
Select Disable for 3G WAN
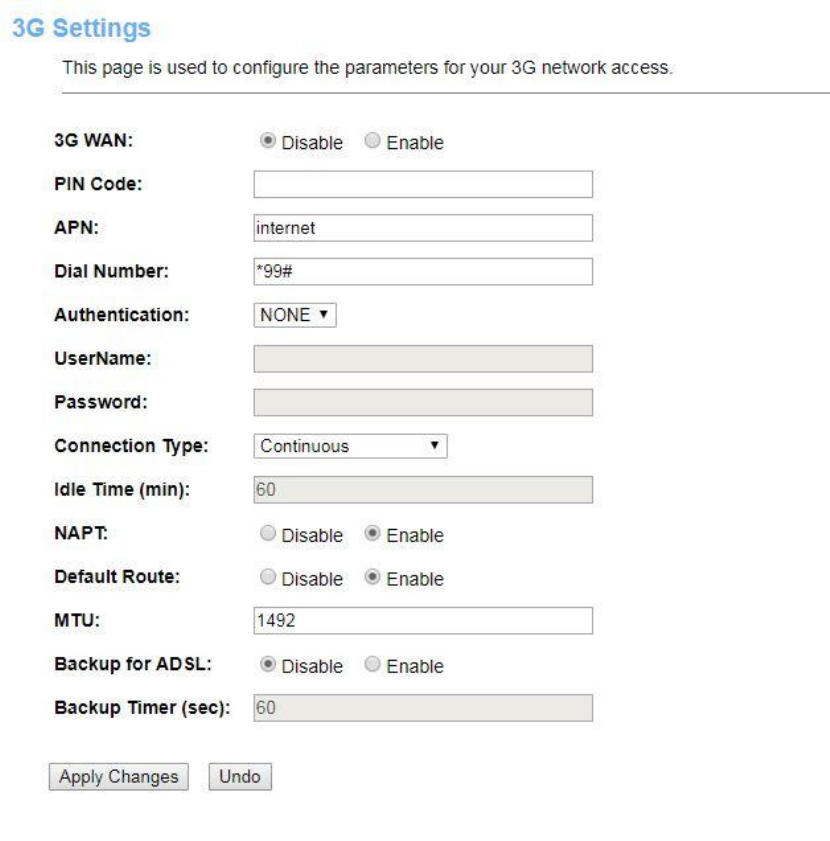[x=268, y=142]
